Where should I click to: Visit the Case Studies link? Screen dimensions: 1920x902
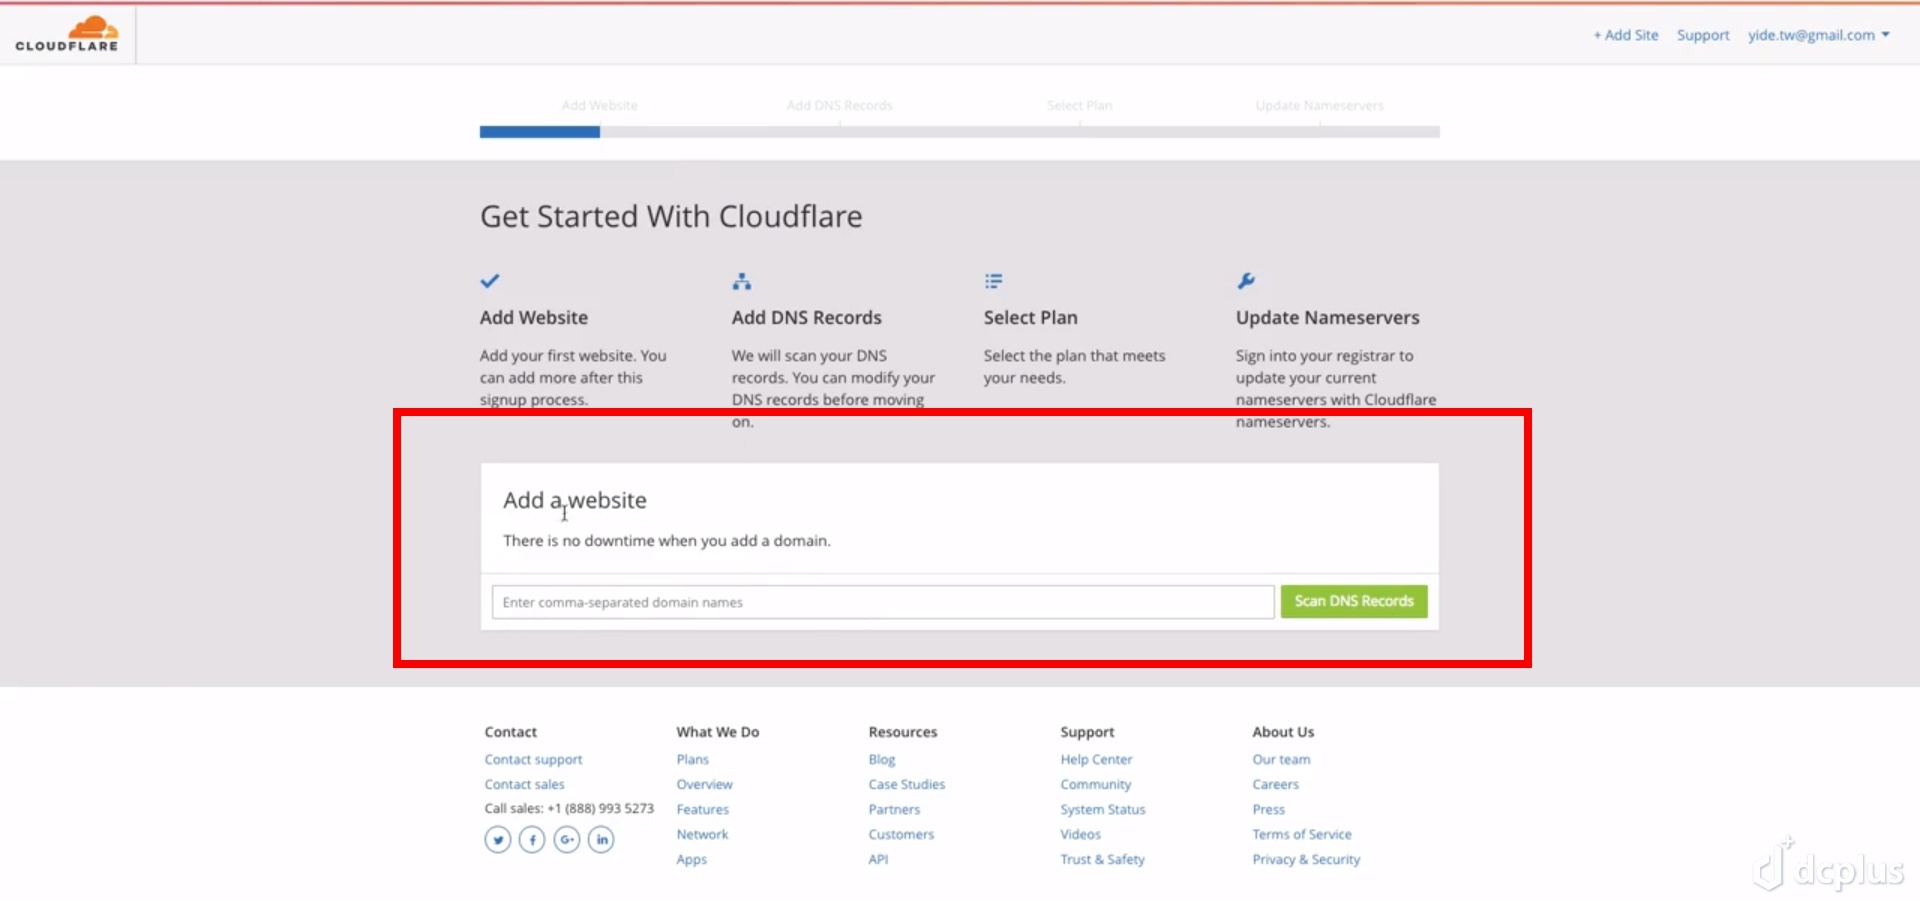(x=906, y=785)
